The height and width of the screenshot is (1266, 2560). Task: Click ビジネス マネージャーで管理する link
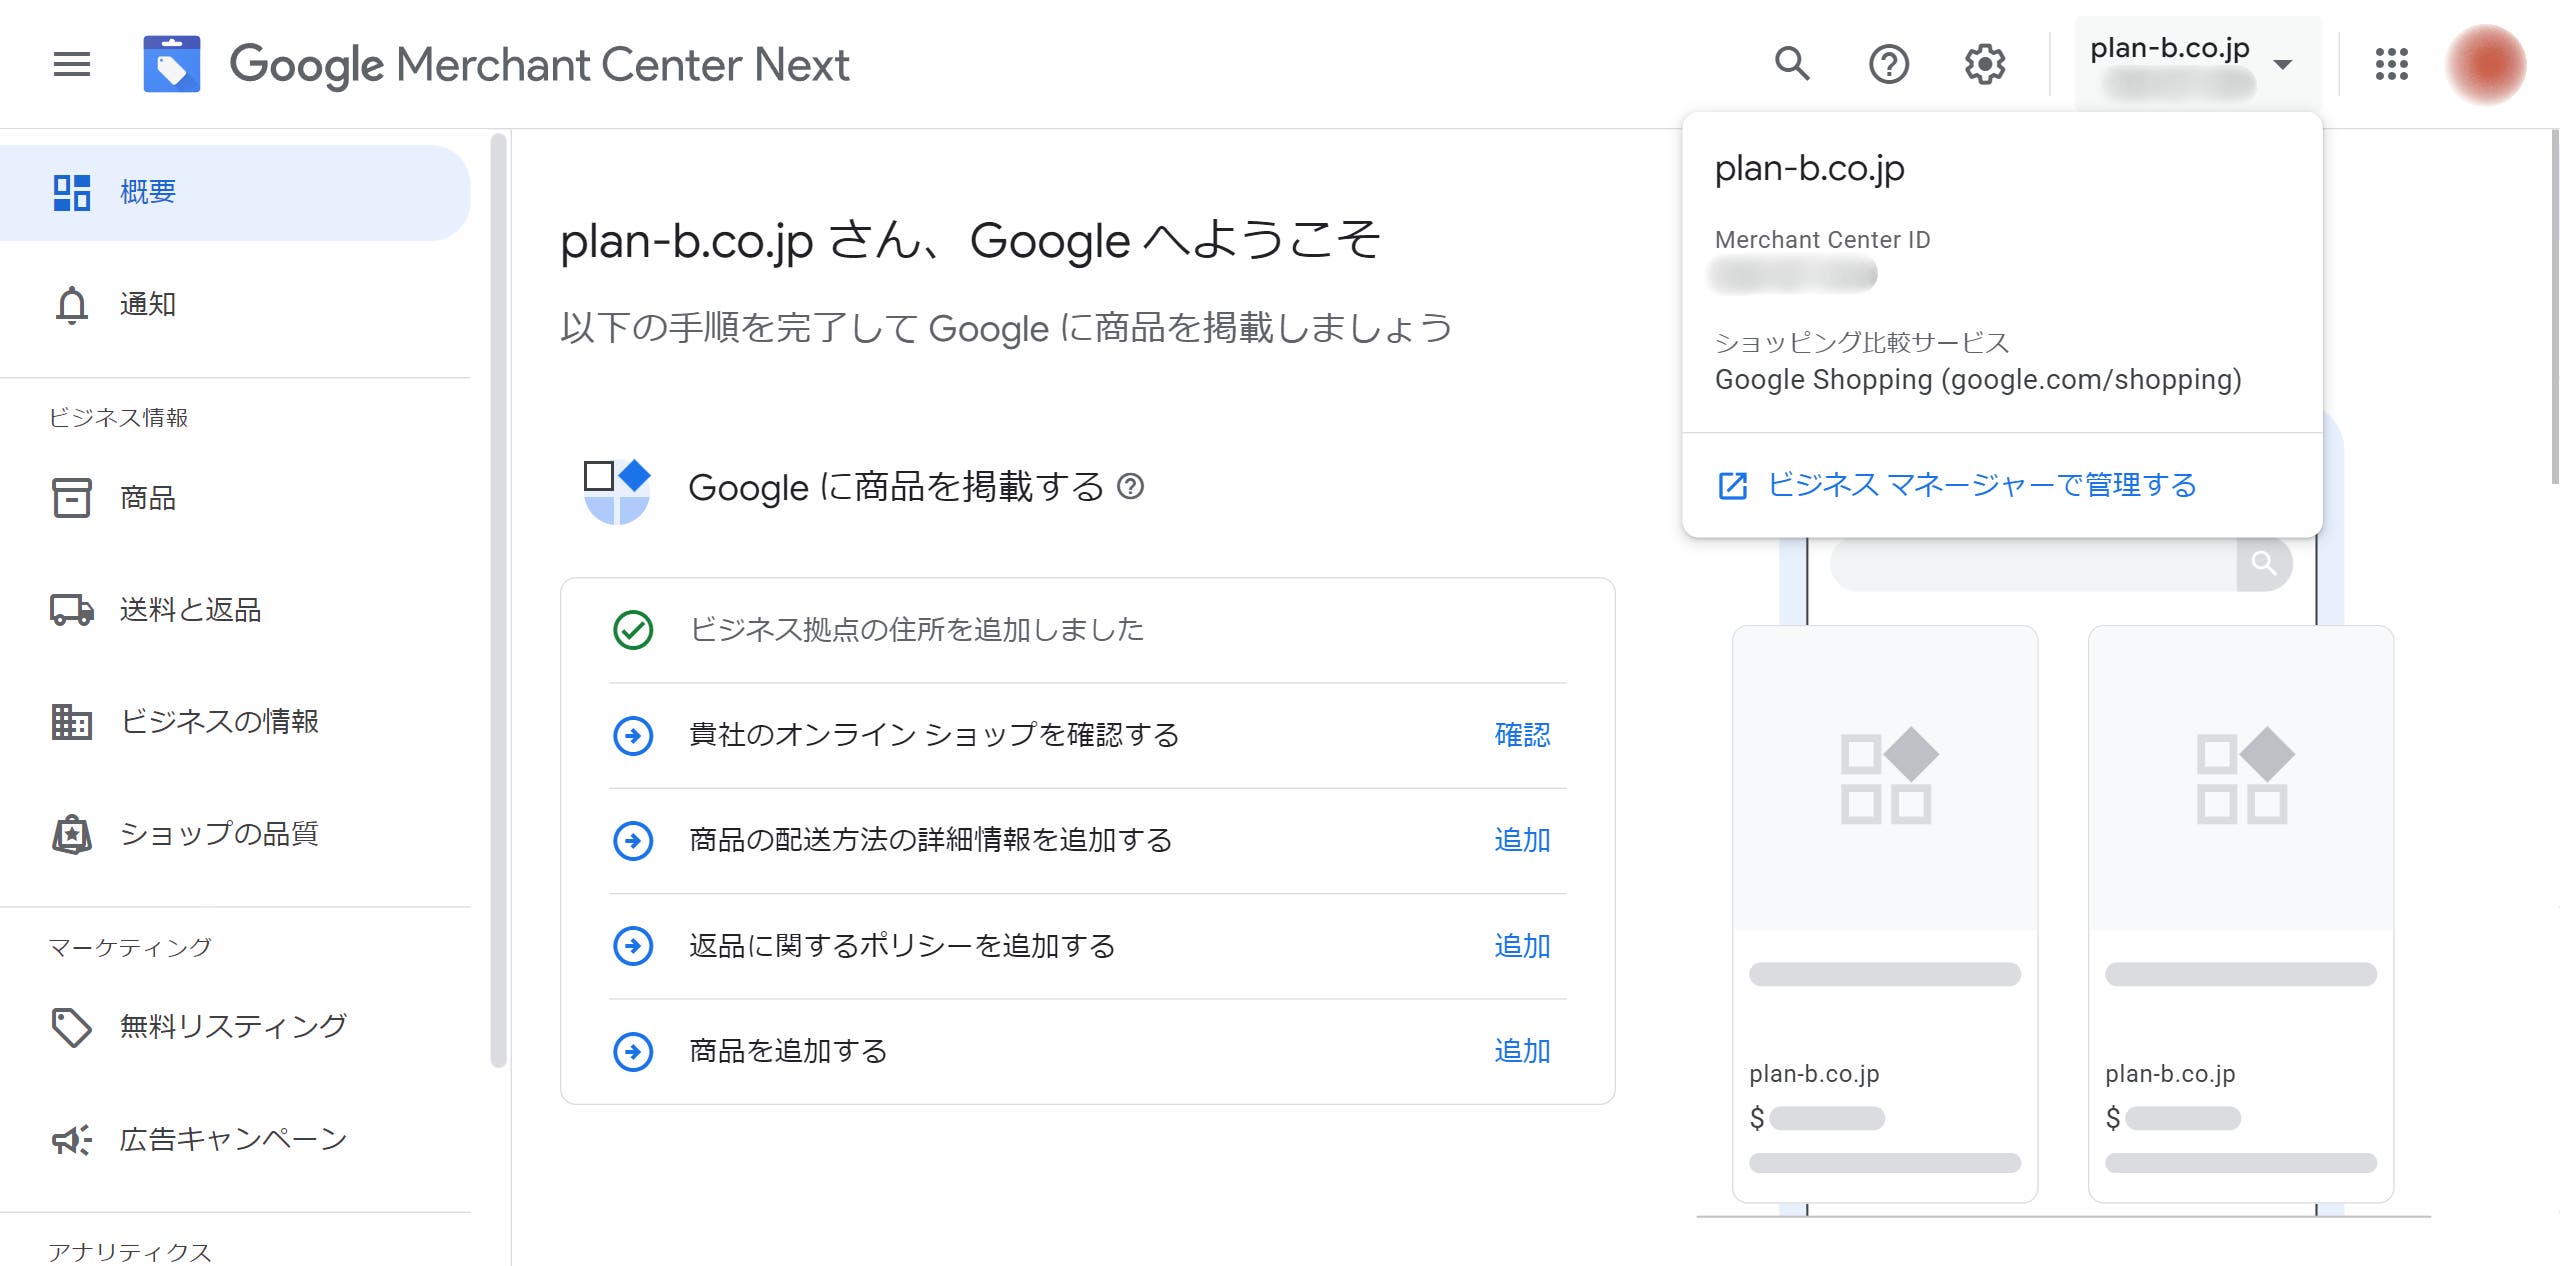1982,485
